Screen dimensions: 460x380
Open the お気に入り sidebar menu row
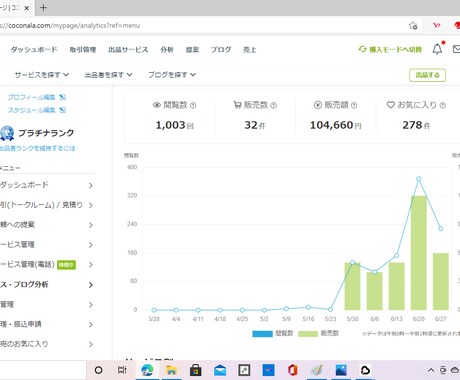click(x=47, y=344)
